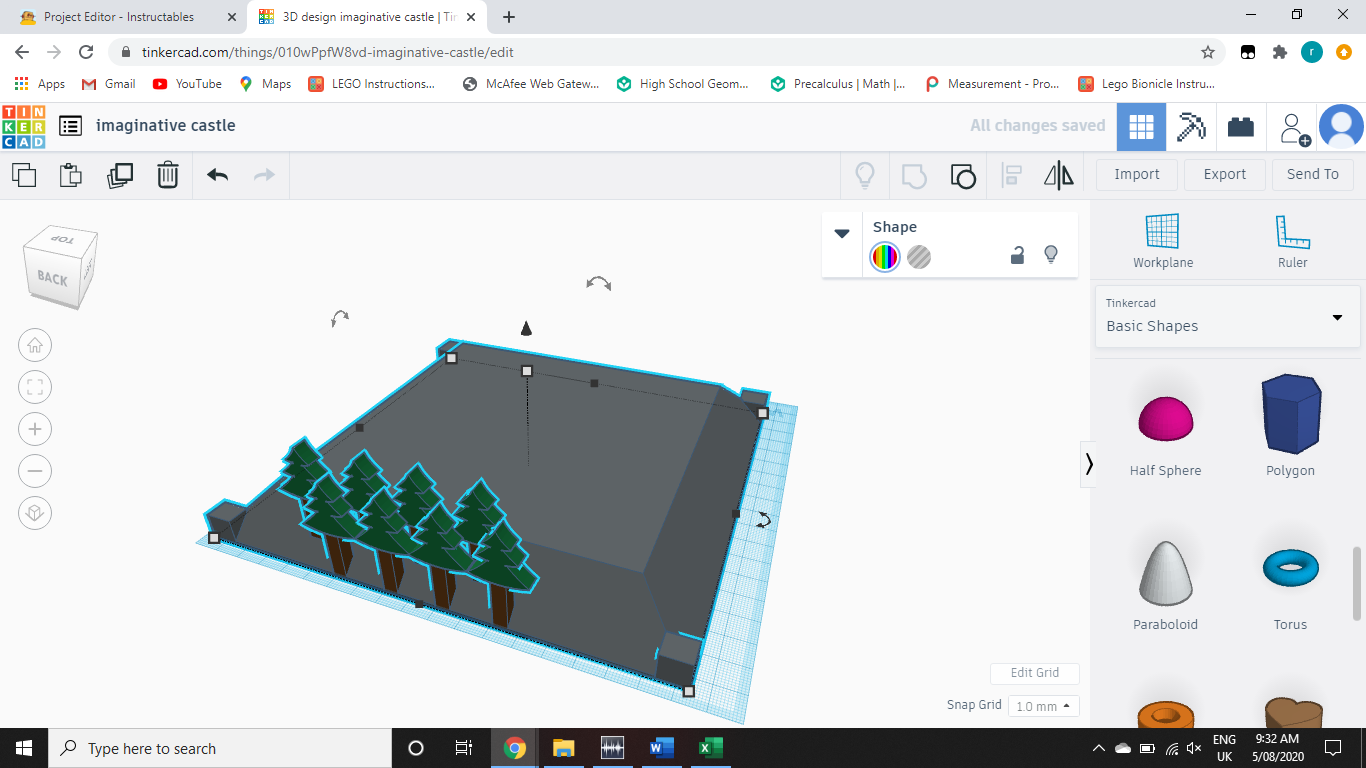
Task: Switch to orthographic view cube icon
Action: tap(35, 513)
